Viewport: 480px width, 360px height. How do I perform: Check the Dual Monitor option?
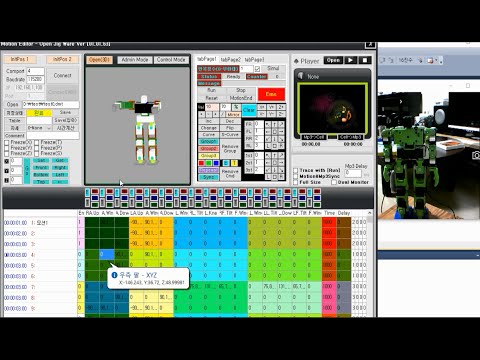pyautogui.click(x=334, y=182)
